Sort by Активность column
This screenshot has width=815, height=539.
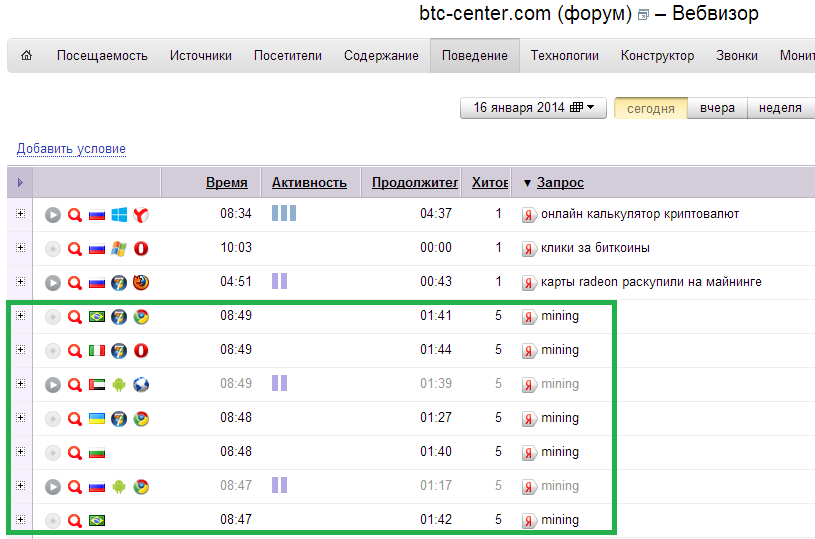(309, 182)
